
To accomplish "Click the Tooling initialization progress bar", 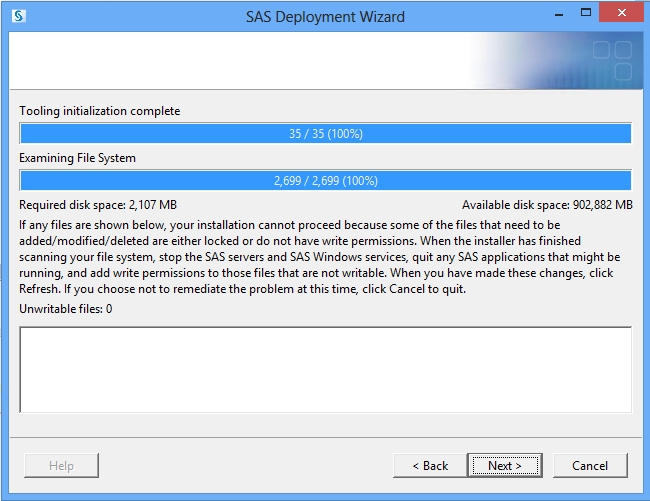I will 325,133.
